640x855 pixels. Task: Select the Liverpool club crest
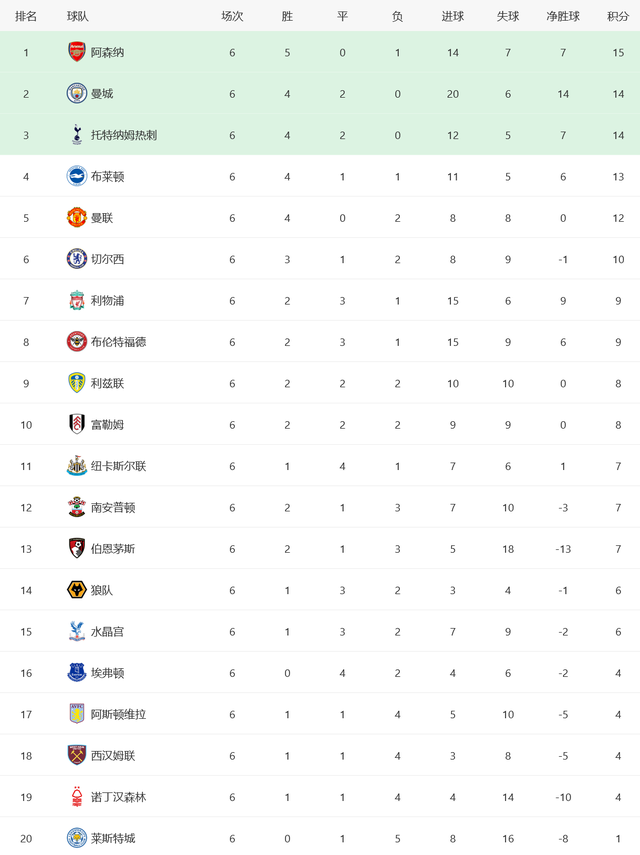(x=77, y=300)
